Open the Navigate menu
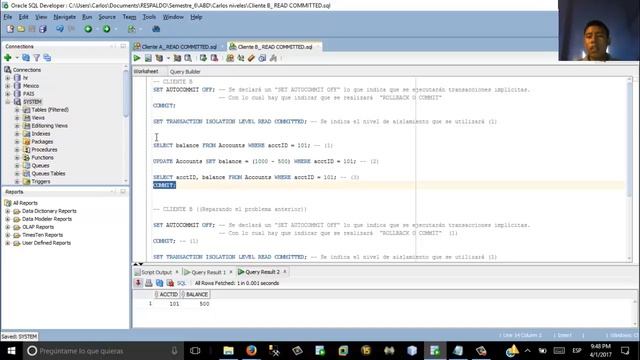Image resolution: width=640 pixels, height=360 pixels. [64, 17]
